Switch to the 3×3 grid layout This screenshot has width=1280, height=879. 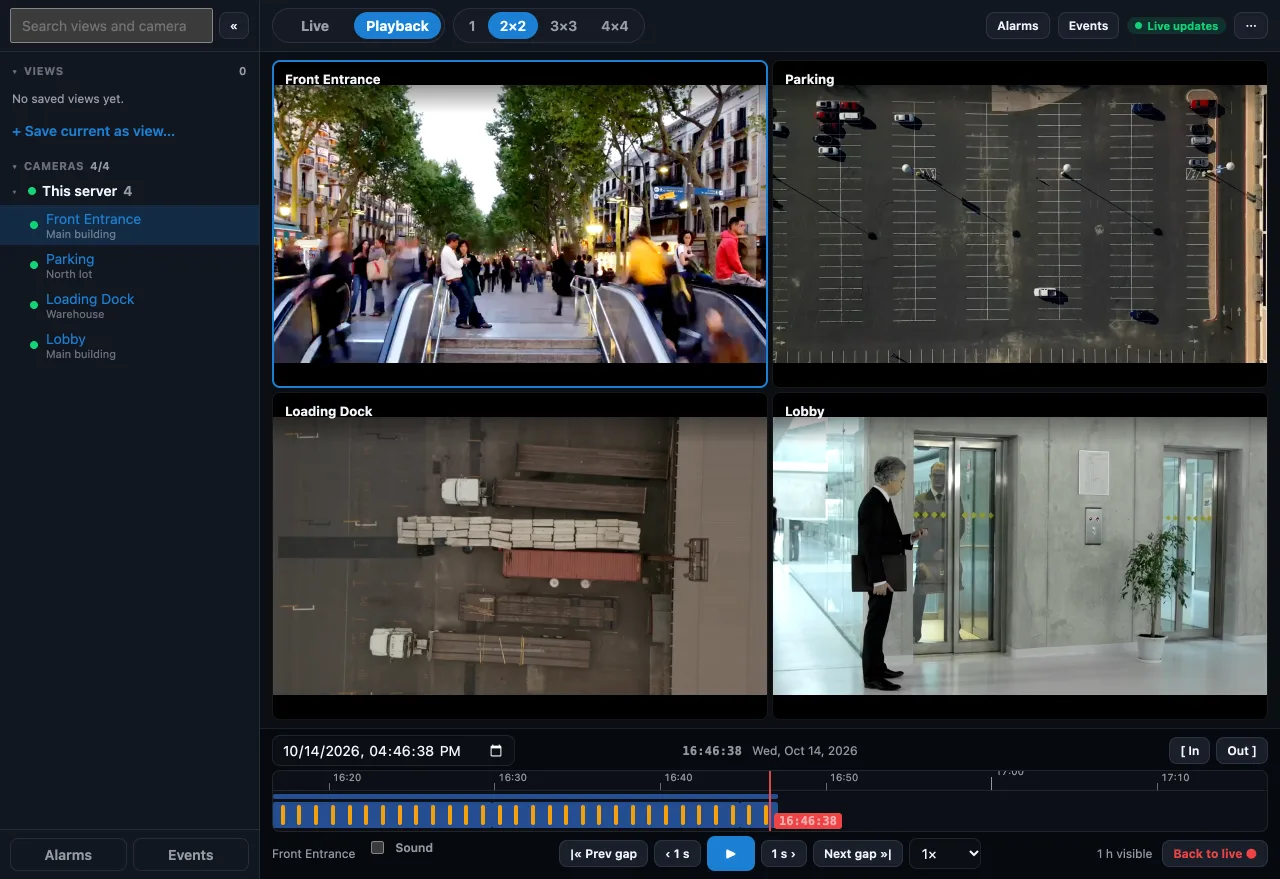point(563,26)
